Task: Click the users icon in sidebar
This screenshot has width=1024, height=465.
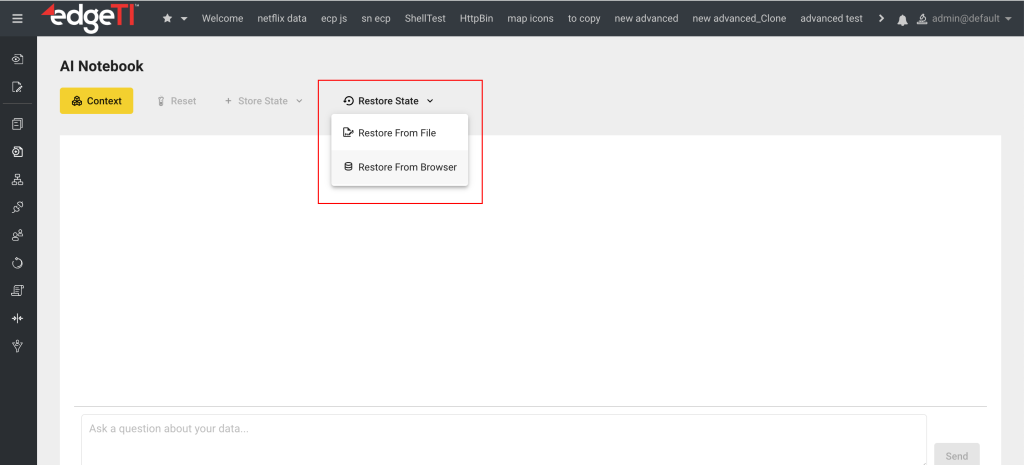Action: [17, 235]
